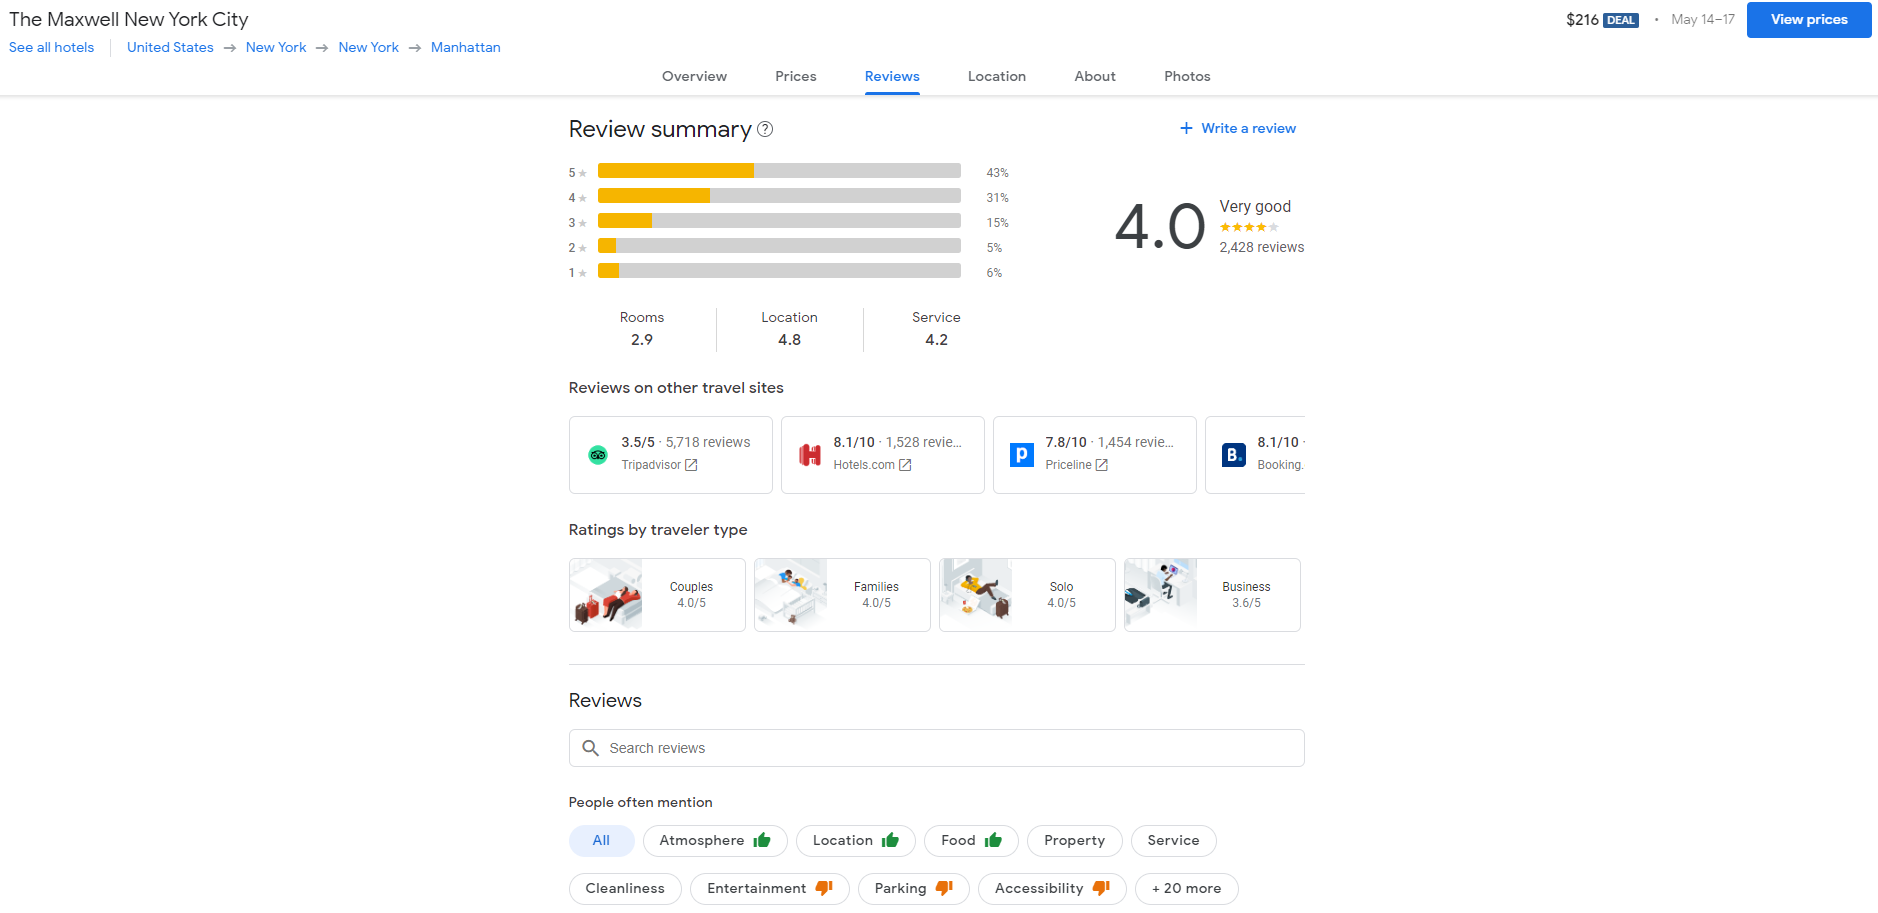Click the search magnifier icon in reviews
The width and height of the screenshot is (1878, 913).
tap(590, 748)
